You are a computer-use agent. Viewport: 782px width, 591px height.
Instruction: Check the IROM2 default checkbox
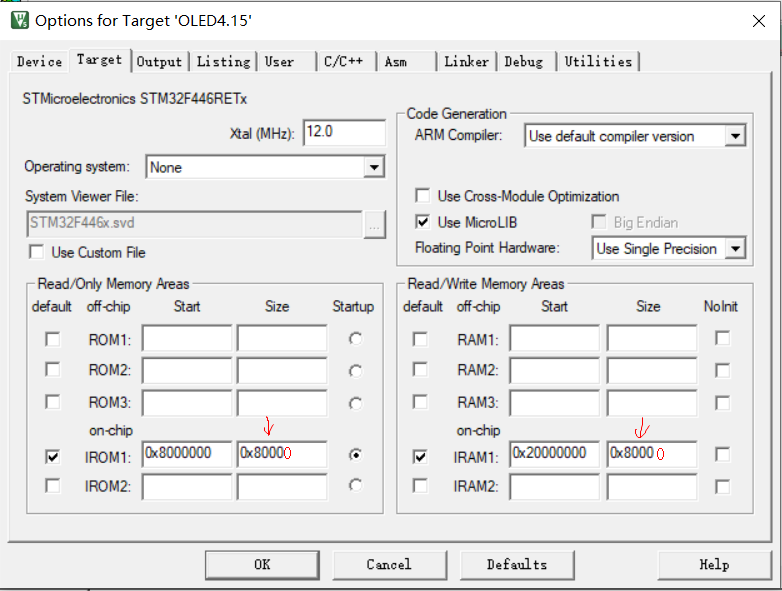(52, 485)
